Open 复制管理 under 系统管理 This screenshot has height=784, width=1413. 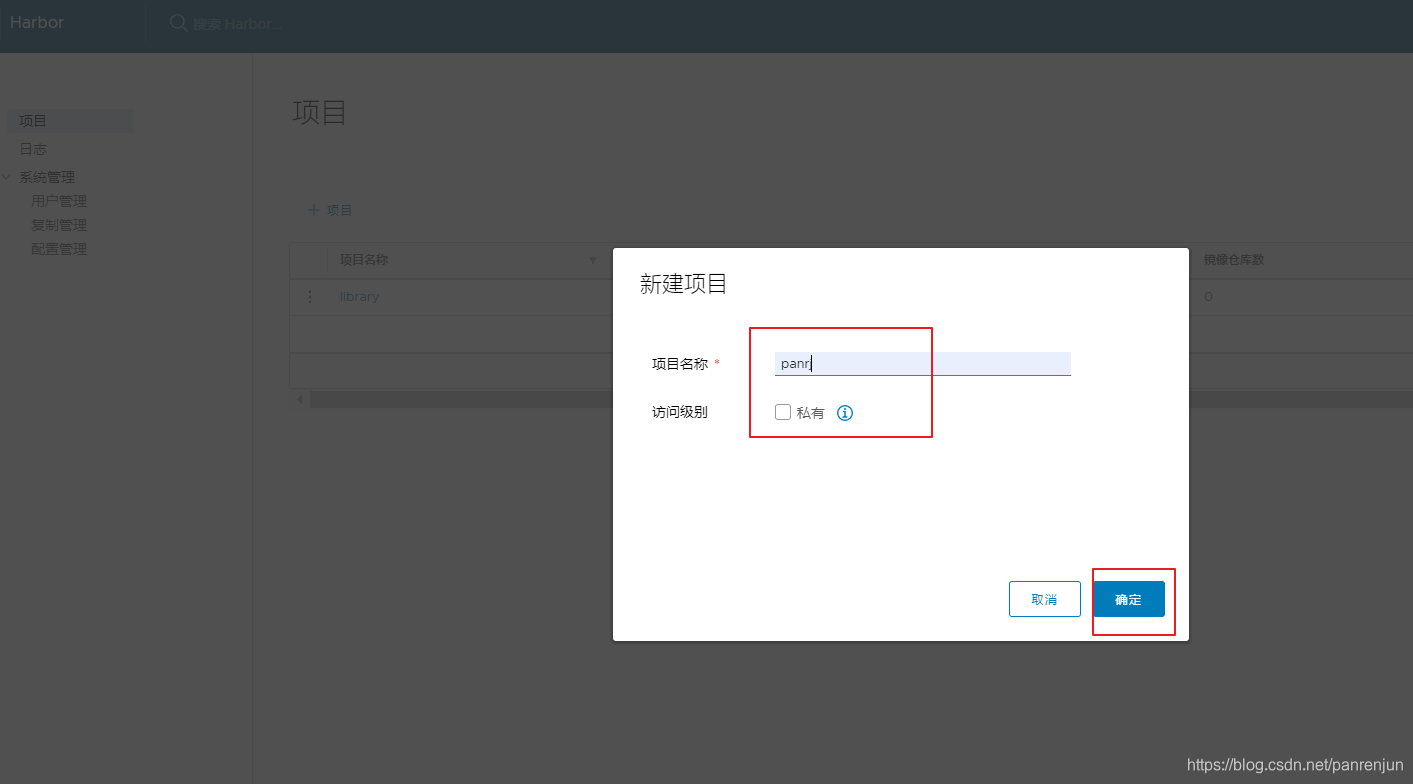pos(59,225)
